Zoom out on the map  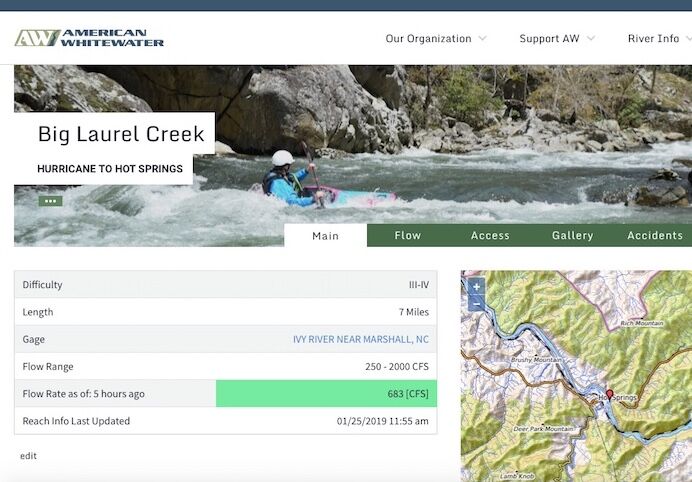(x=476, y=304)
